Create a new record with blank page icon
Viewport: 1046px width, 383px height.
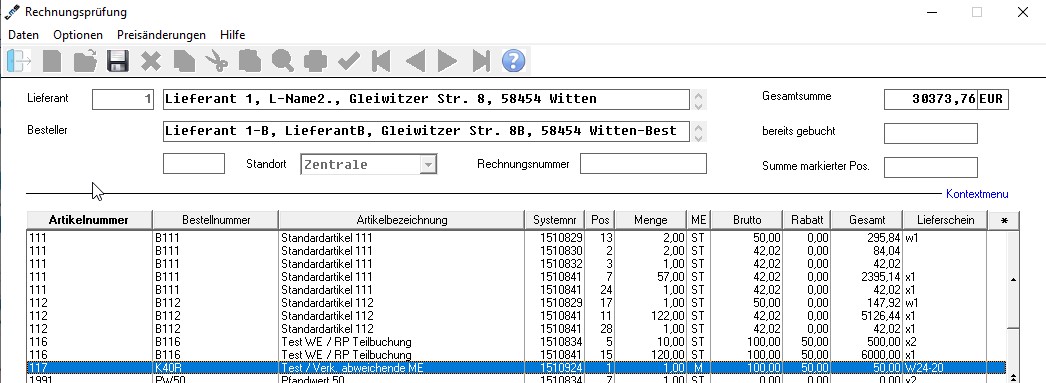pos(51,61)
